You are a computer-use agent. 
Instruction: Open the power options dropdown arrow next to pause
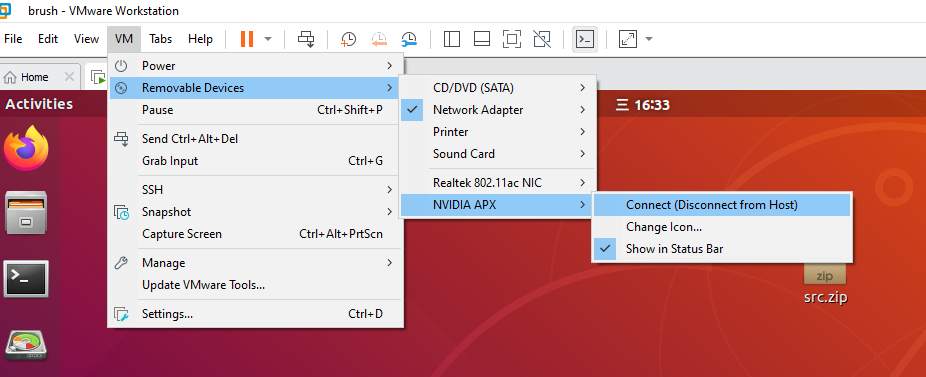268,39
